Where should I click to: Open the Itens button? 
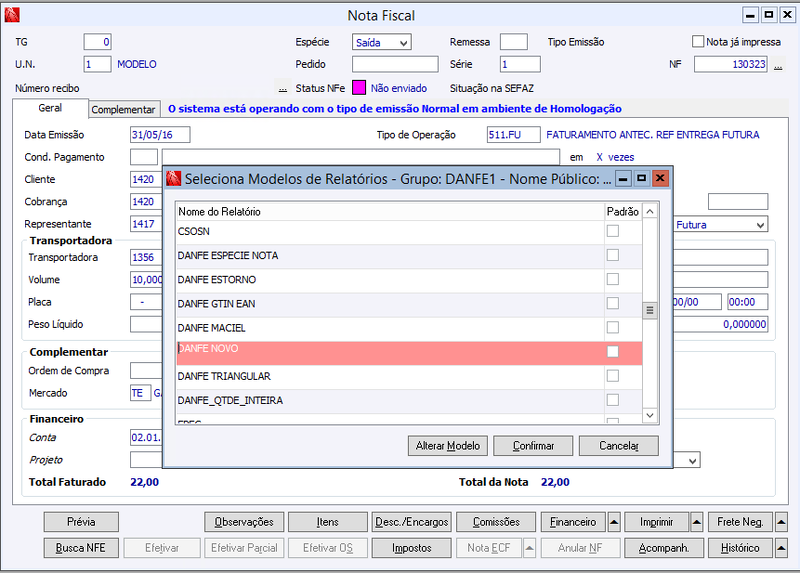point(328,522)
